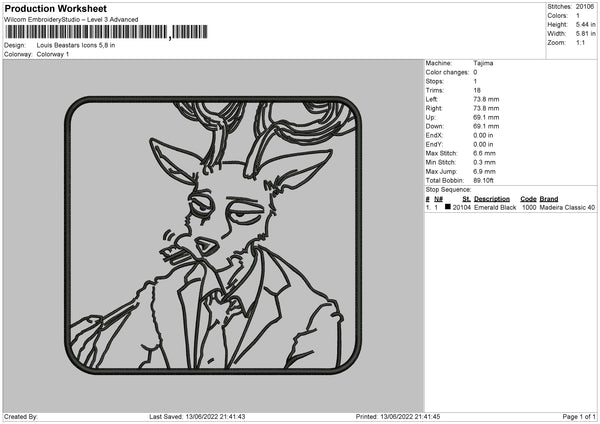
Task: Select the Total Bobbin value
Action: pos(486,180)
